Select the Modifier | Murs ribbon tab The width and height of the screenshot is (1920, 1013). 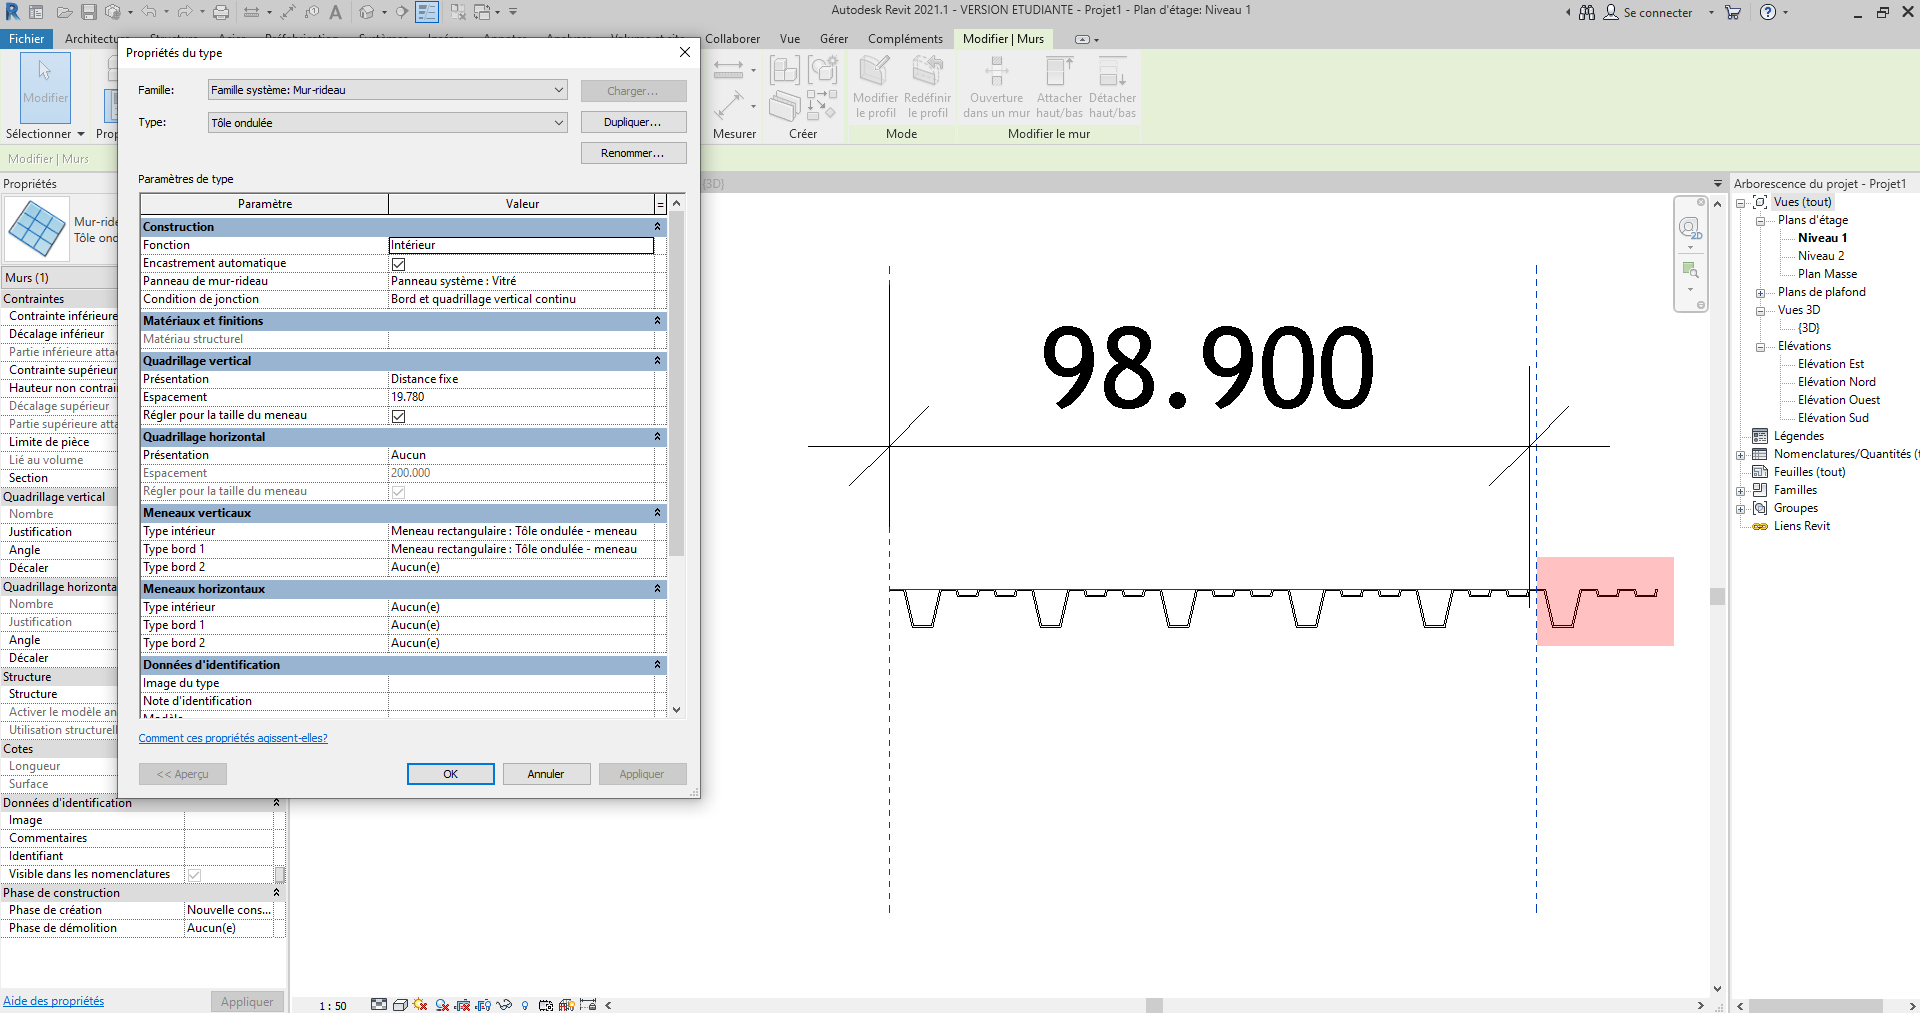coord(1003,39)
